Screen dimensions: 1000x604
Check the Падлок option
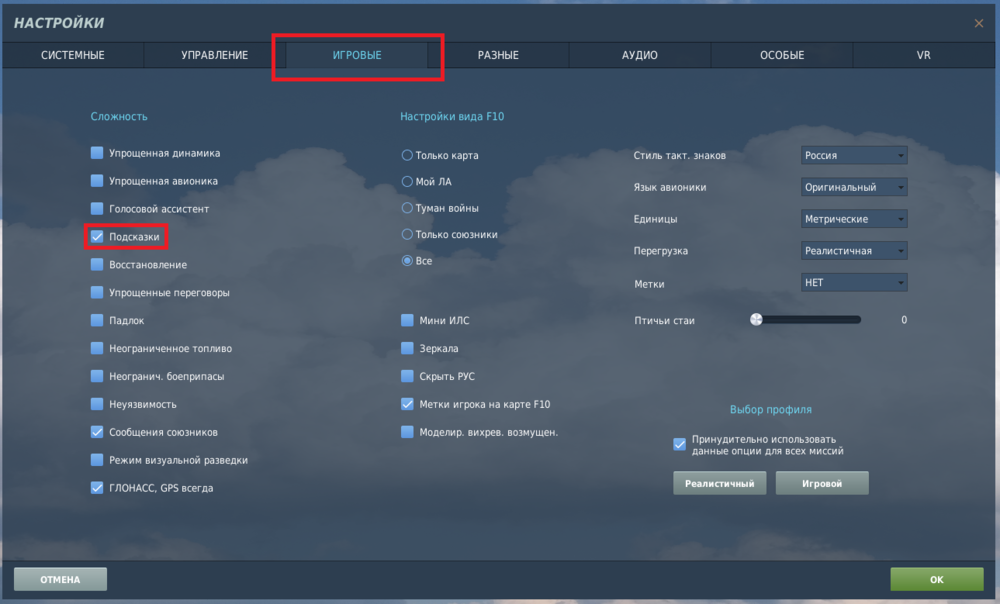[x=97, y=320]
